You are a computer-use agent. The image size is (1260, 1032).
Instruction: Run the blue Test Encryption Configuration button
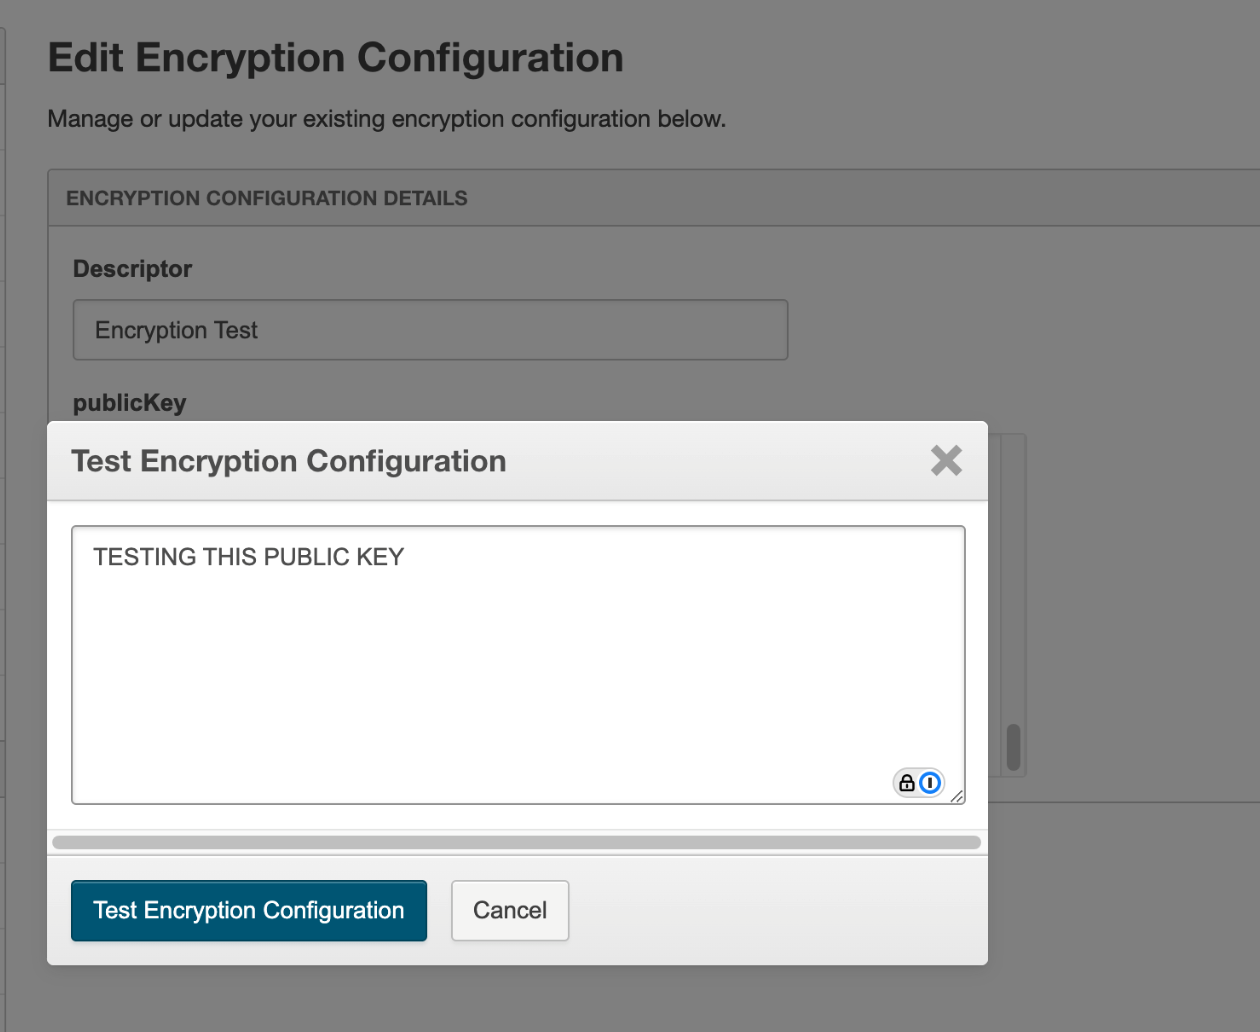[x=249, y=910]
